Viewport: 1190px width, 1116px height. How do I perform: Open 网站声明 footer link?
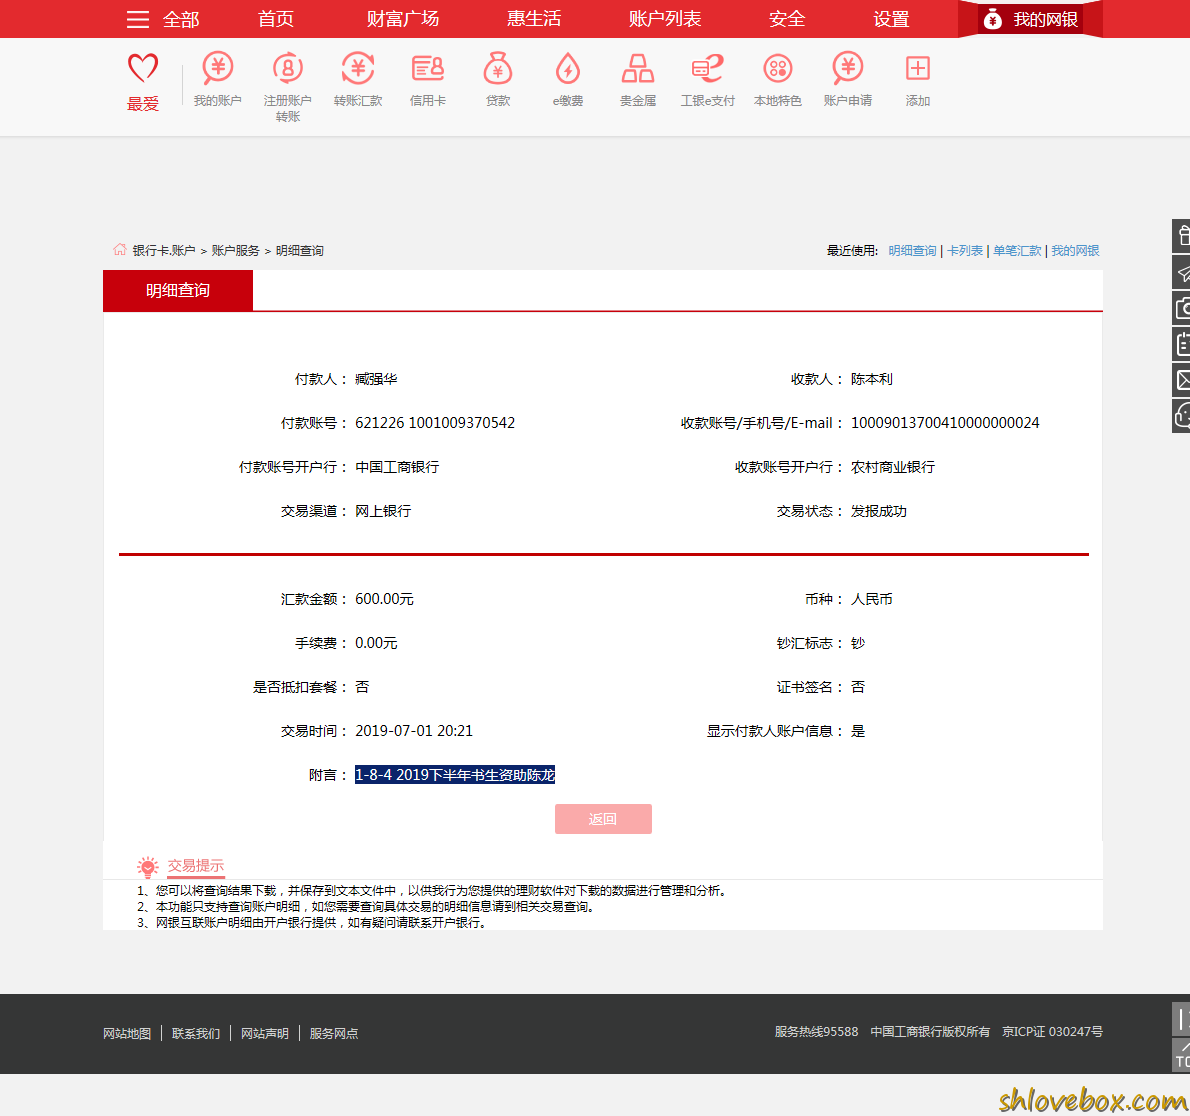[265, 1033]
